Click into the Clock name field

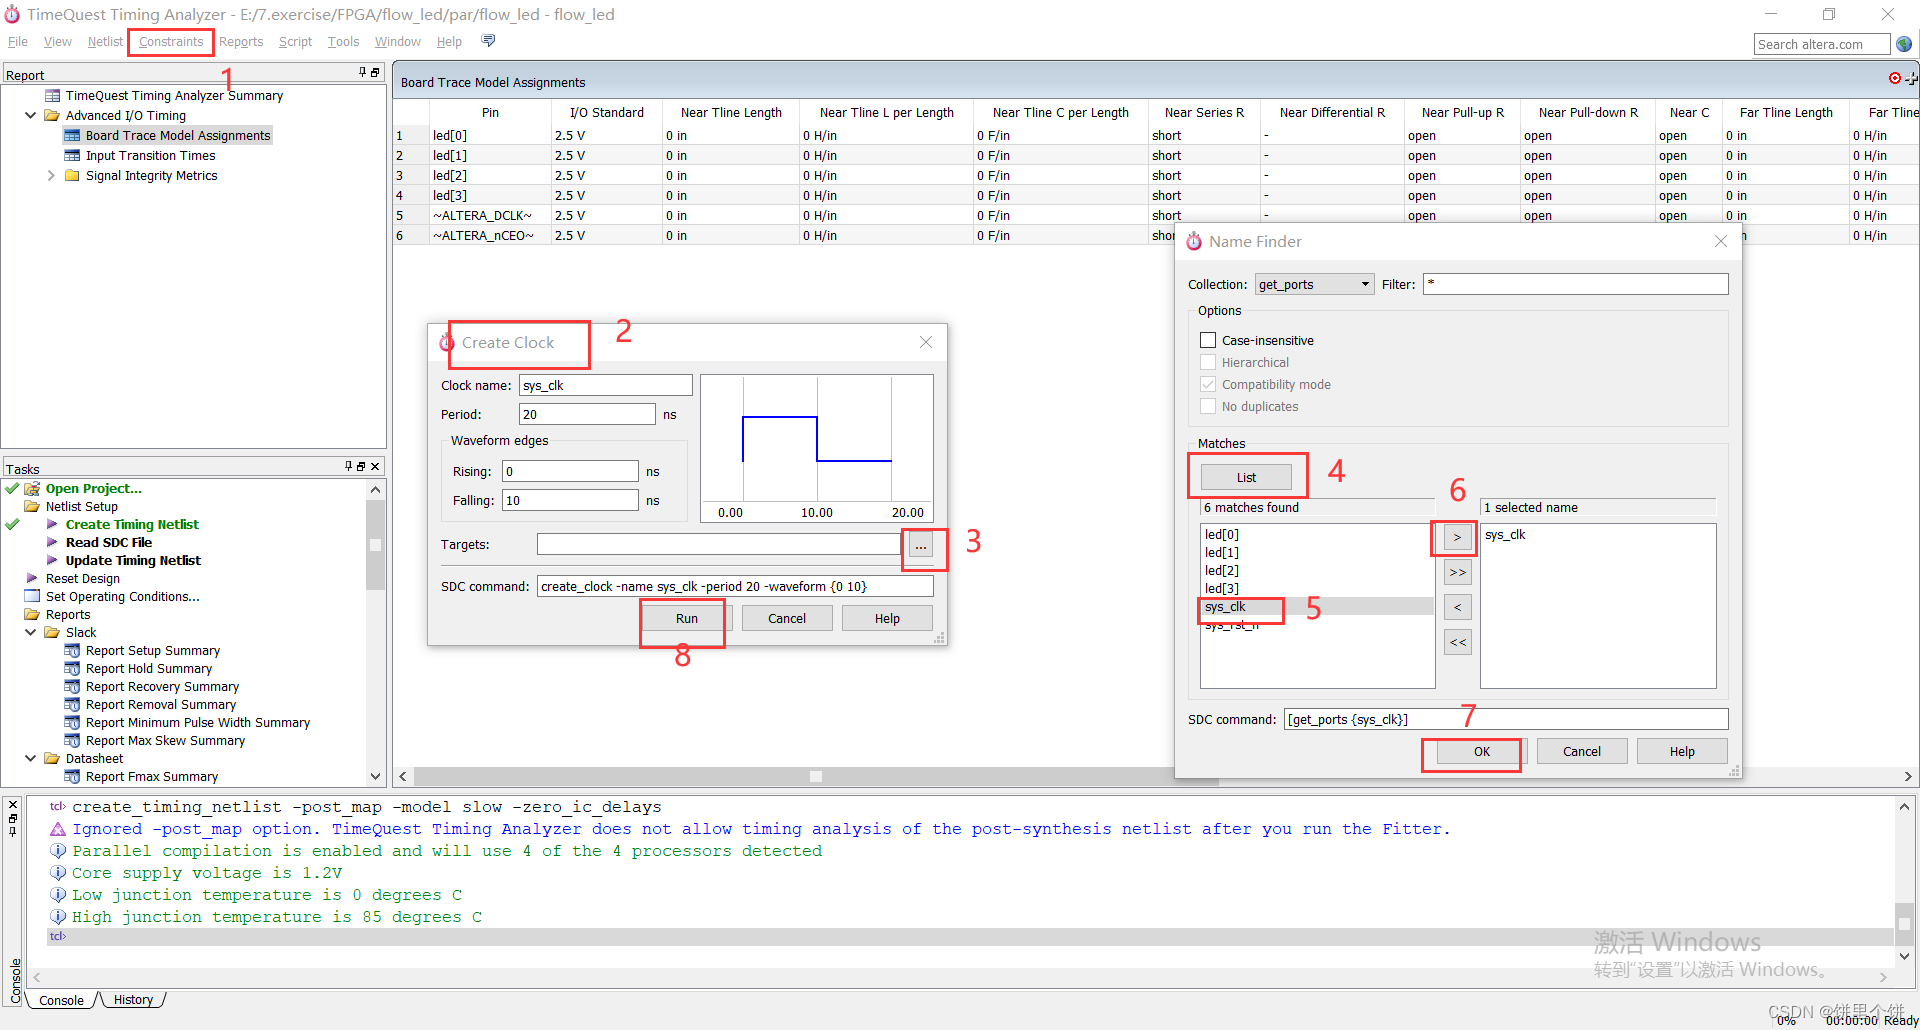tap(605, 386)
